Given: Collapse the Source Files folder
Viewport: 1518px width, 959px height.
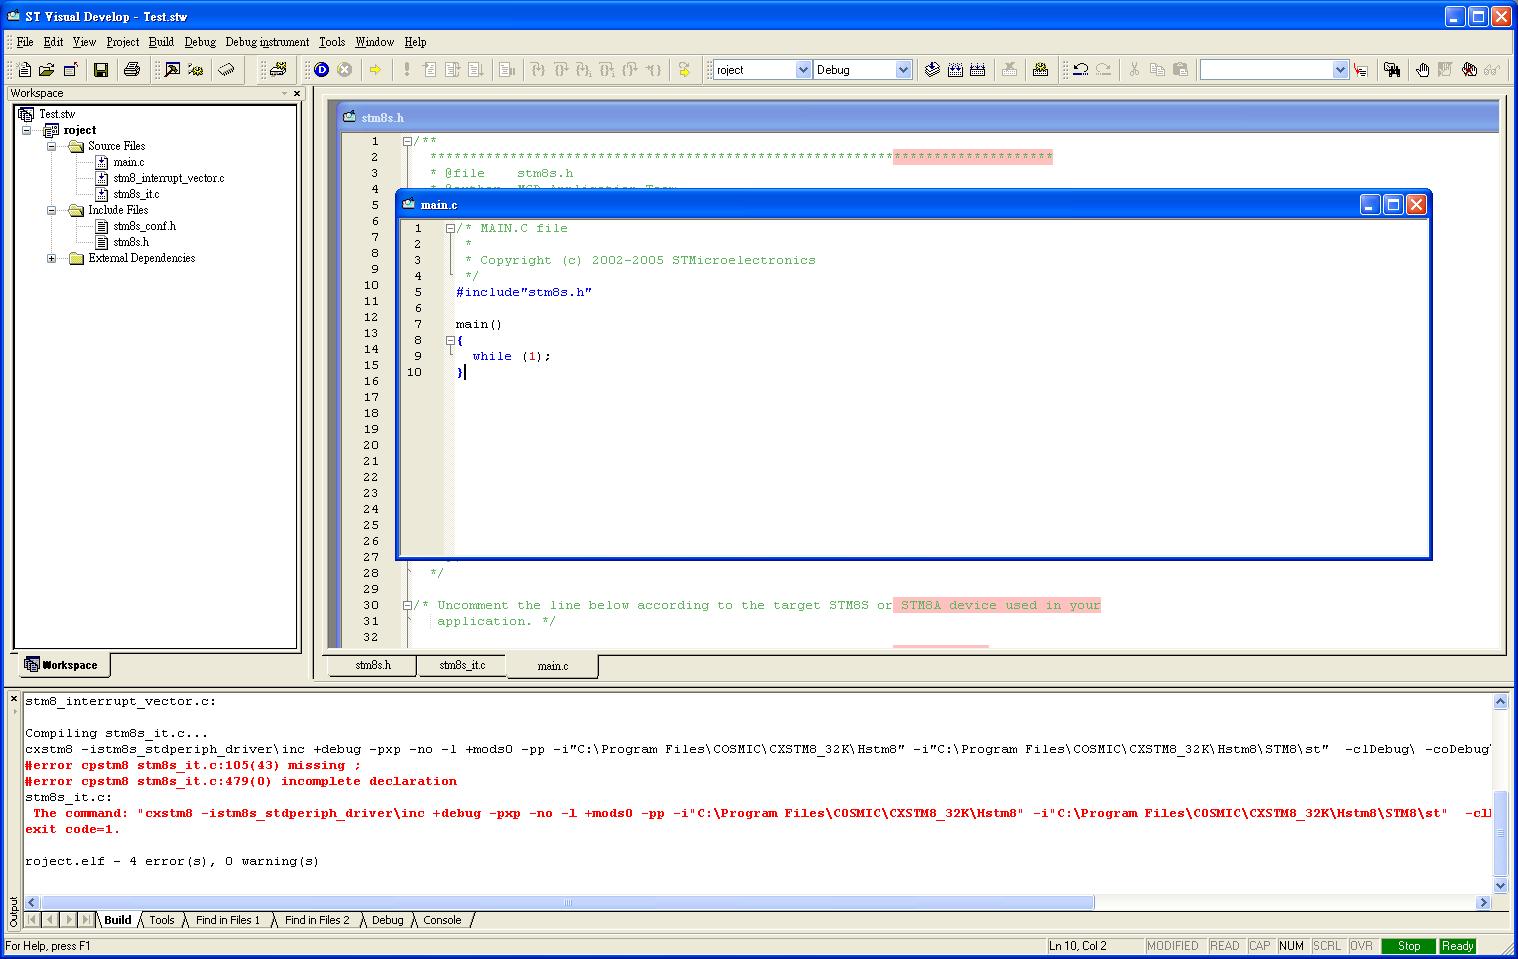Looking at the screenshot, I should [x=51, y=146].
